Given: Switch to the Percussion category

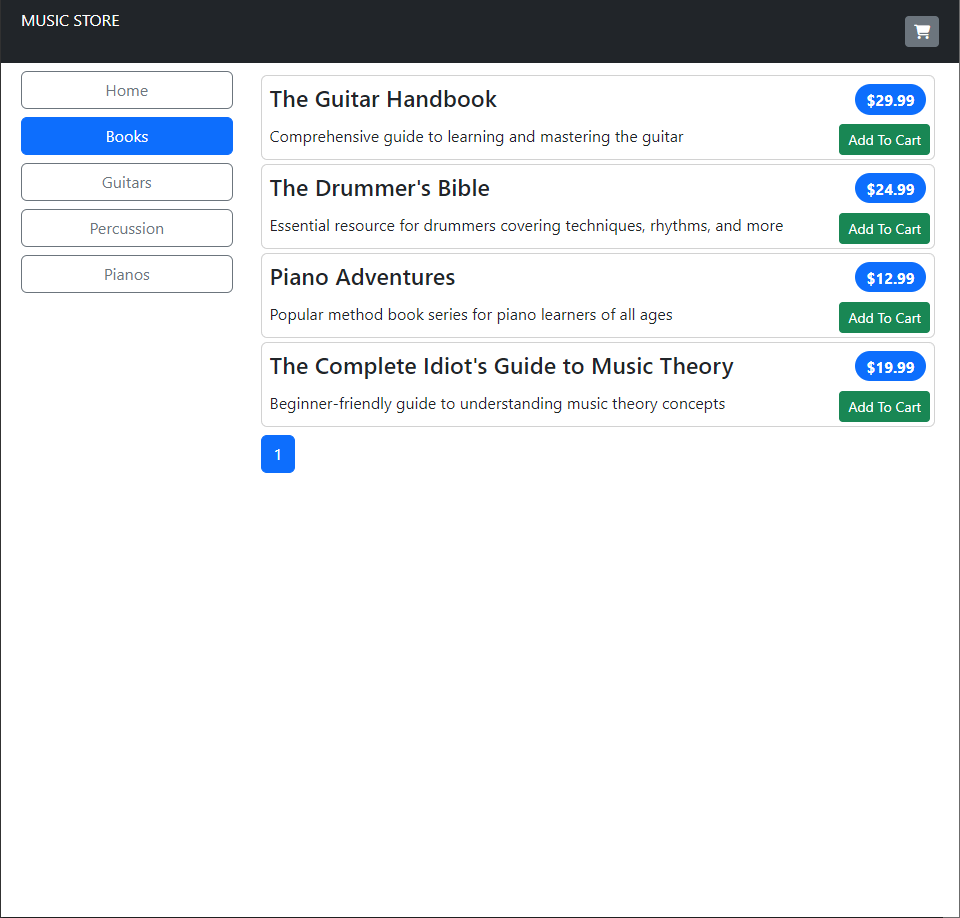Looking at the screenshot, I should (x=127, y=228).
